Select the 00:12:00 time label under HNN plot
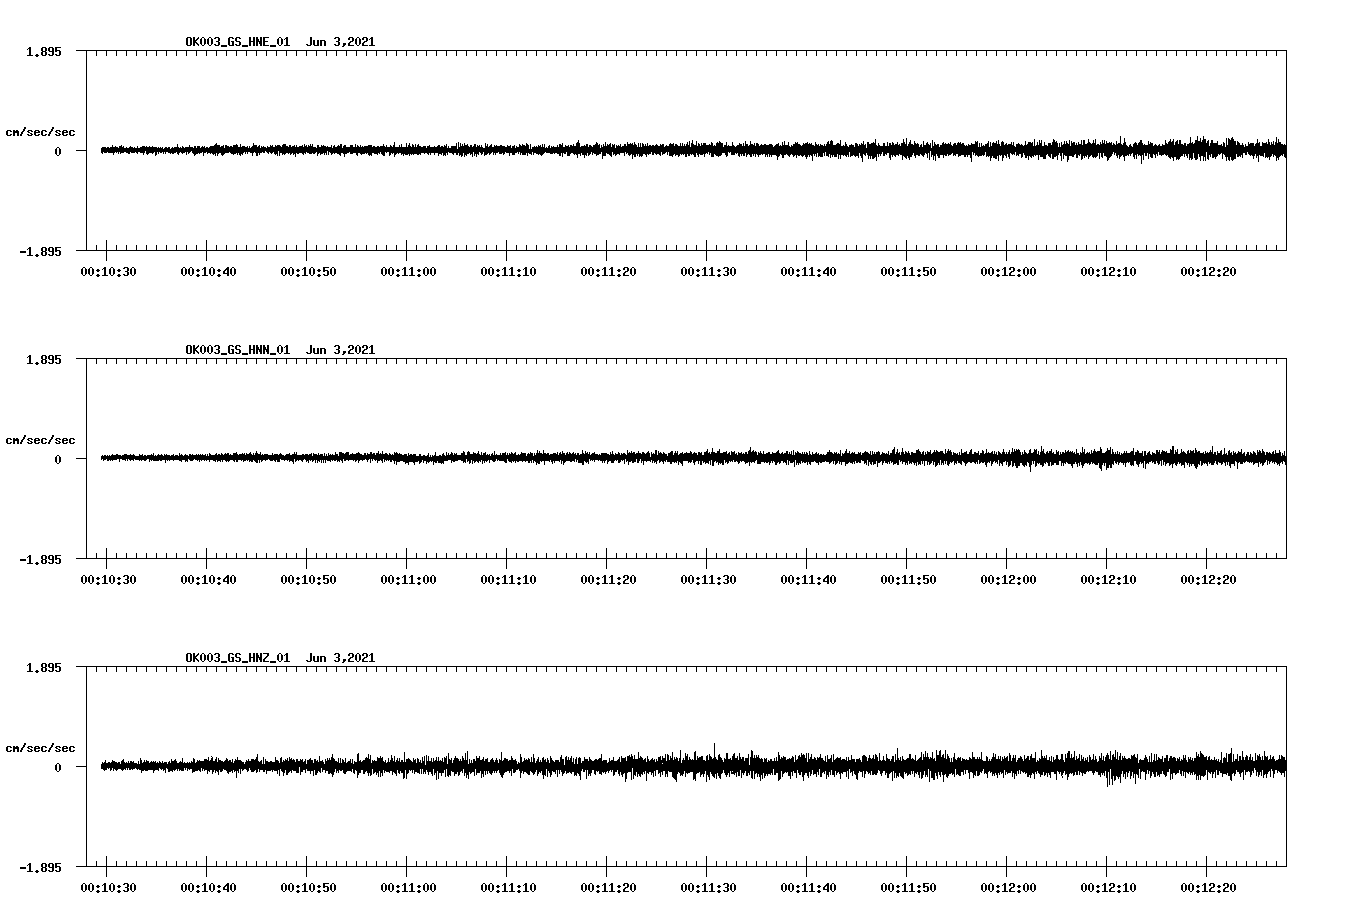Screen dimensions: 1358x924 pos(1008,580)
